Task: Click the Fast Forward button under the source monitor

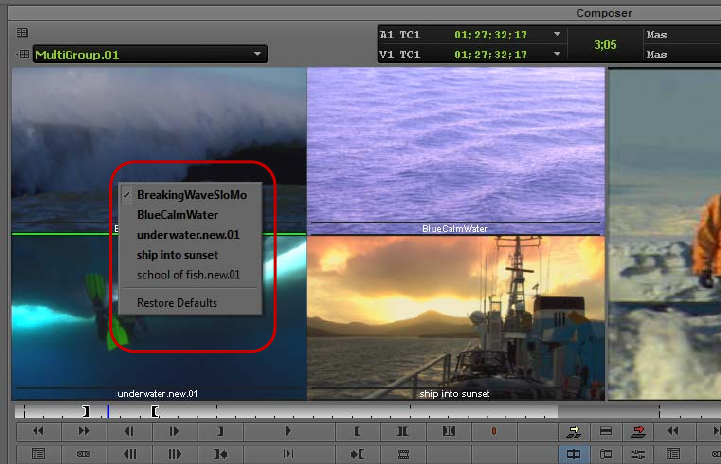Action: point(84,431)
